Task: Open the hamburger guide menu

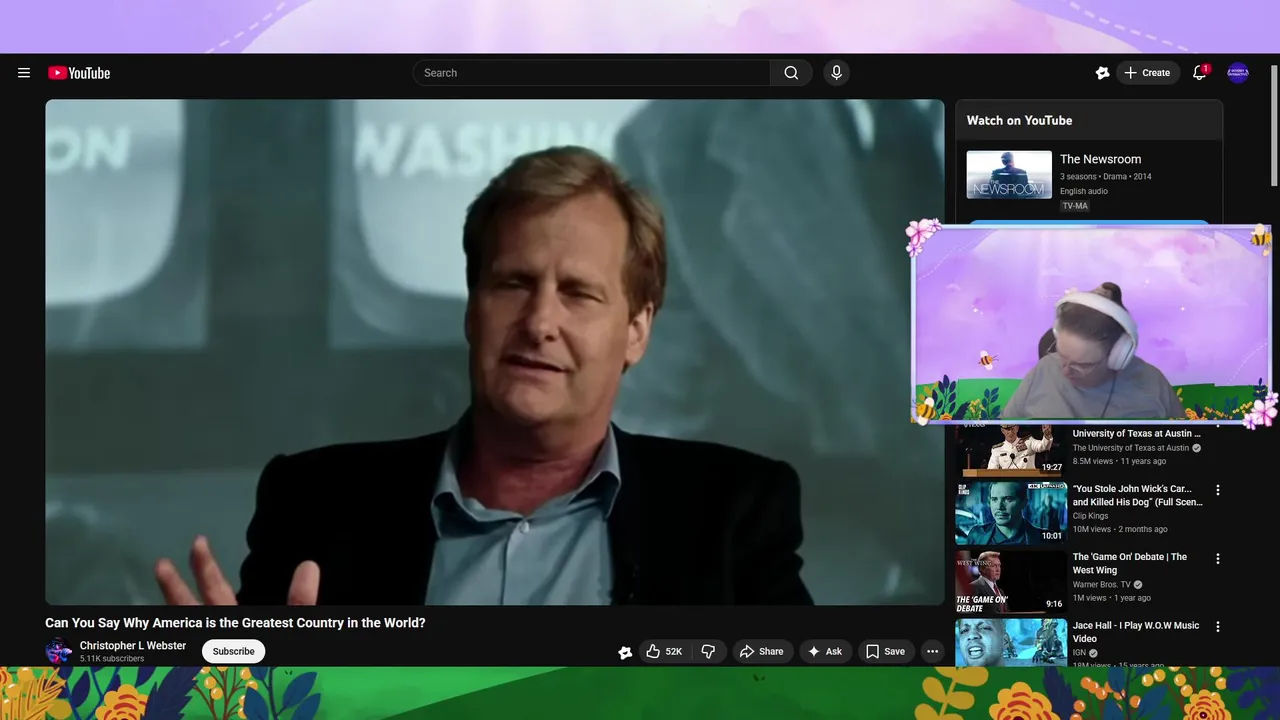Action: pyautogui.click(x=24, y=73)
